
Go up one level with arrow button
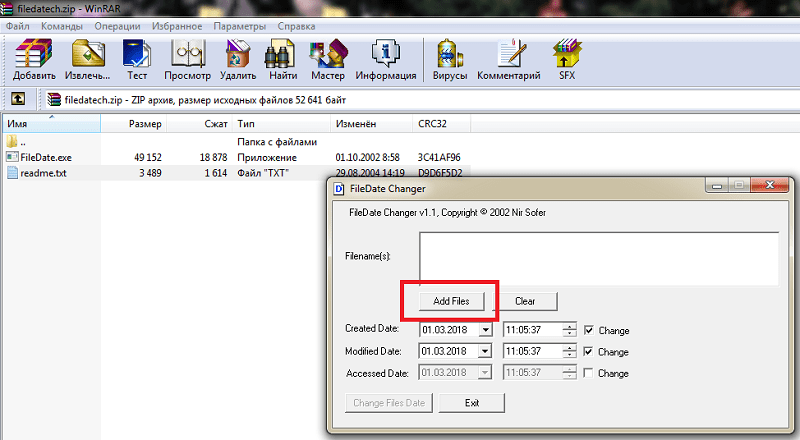coord(18,99)
